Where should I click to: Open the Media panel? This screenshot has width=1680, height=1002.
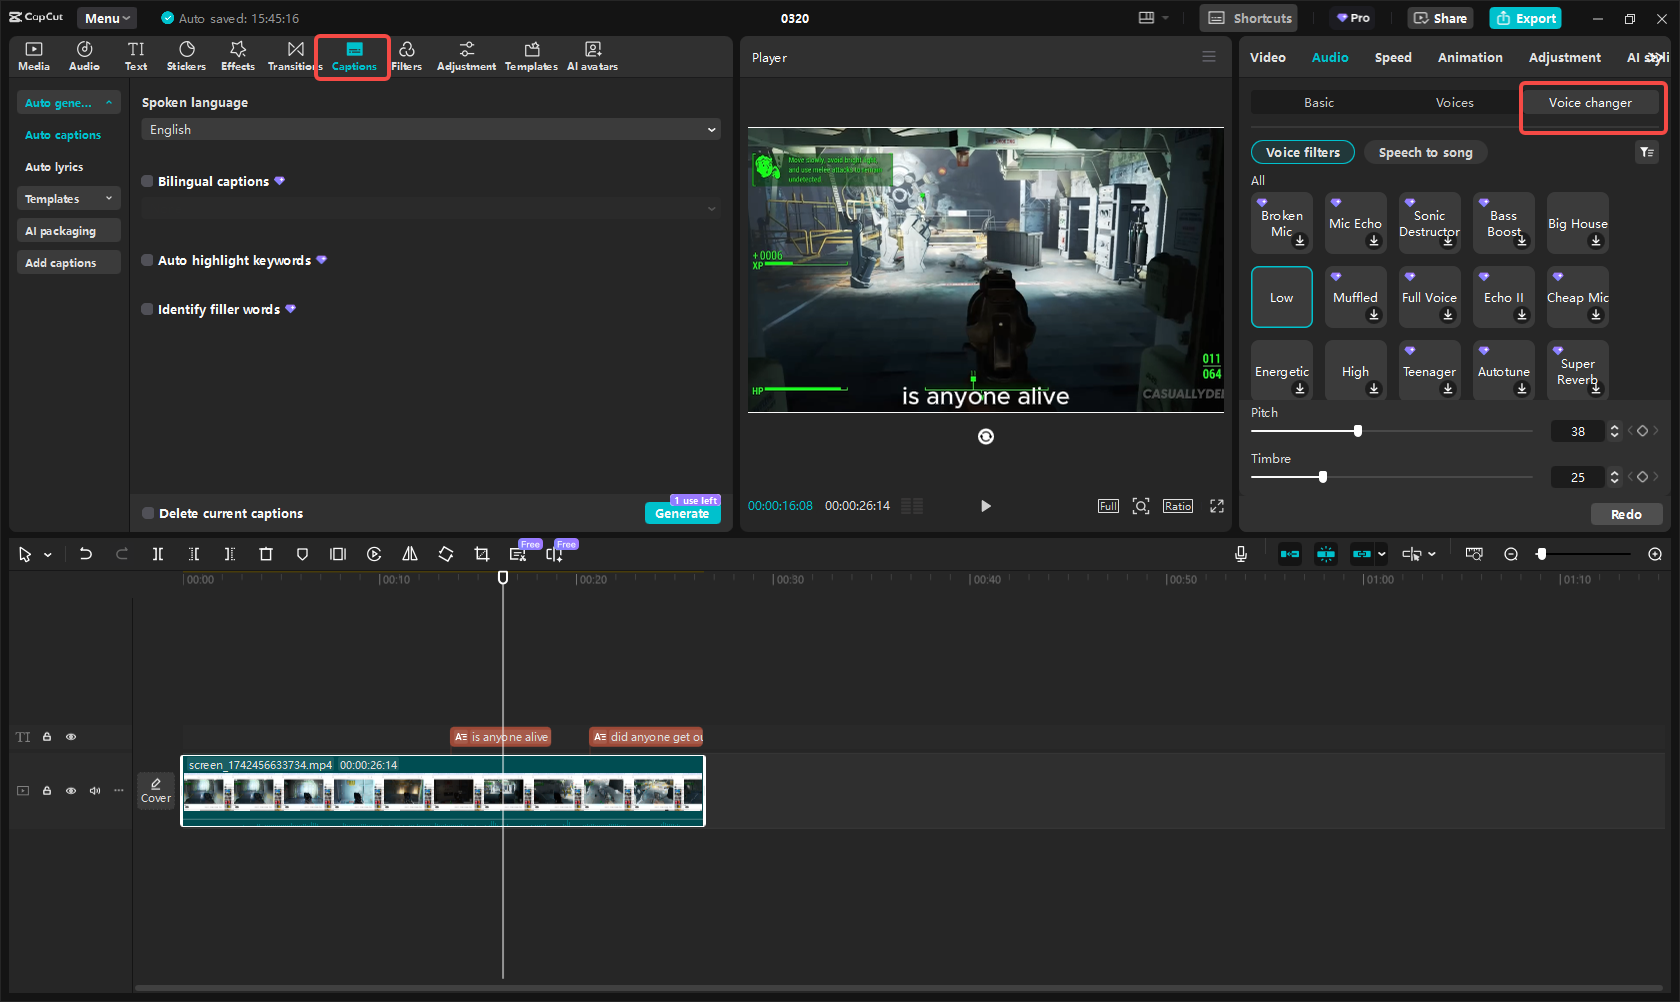(x=33, y=55)
